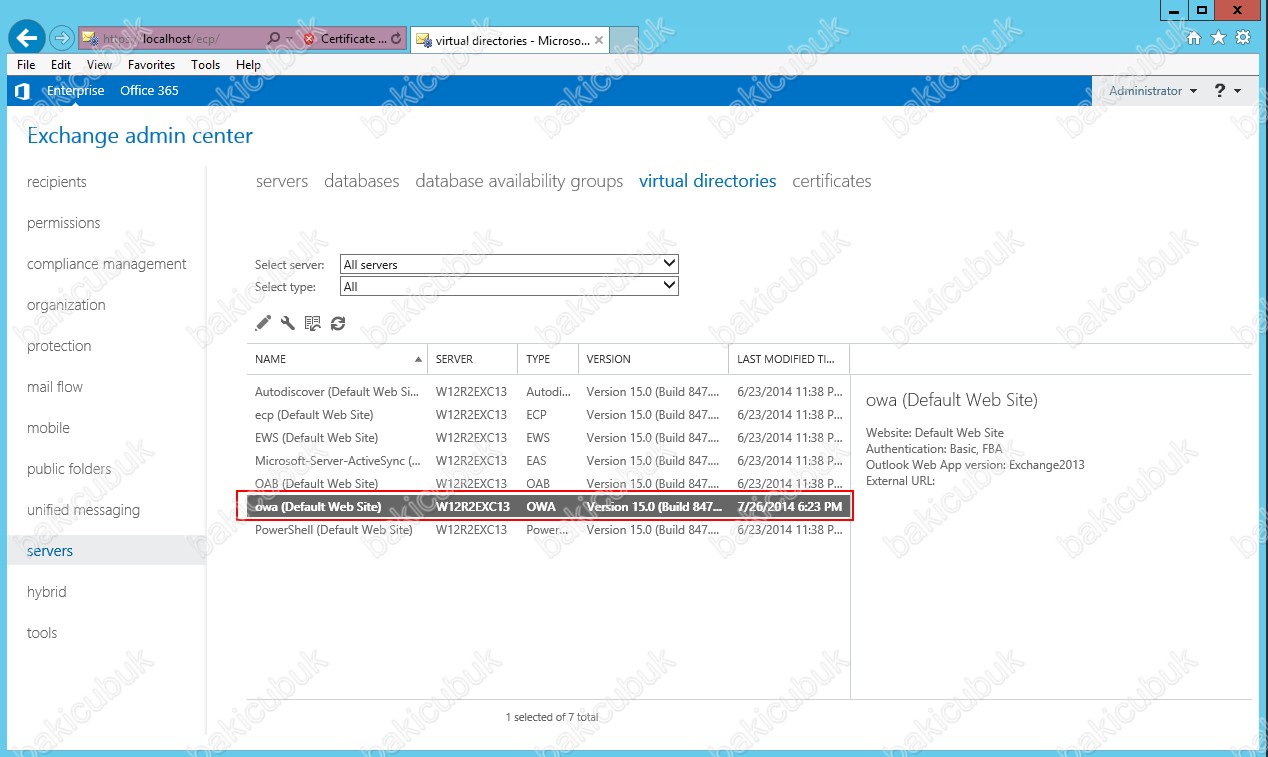The image size is (1268, 757).
Task: Open the database availability groups tab
Action: [x=519, y=181]
